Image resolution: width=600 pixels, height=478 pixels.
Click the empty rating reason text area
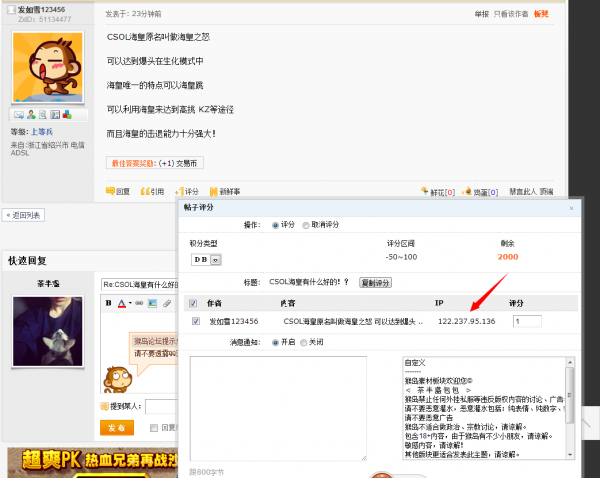(x=278, y=408)
